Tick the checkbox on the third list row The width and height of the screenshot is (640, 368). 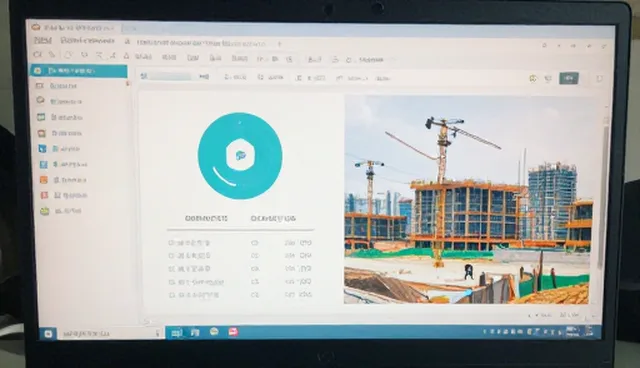171,269
